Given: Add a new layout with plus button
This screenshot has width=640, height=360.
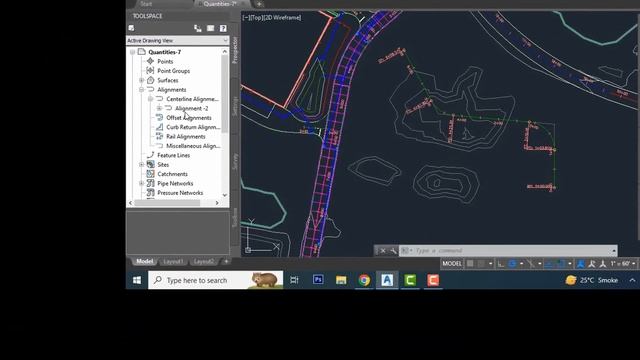Looking at the screenshot, I should [x=226, y=261].
